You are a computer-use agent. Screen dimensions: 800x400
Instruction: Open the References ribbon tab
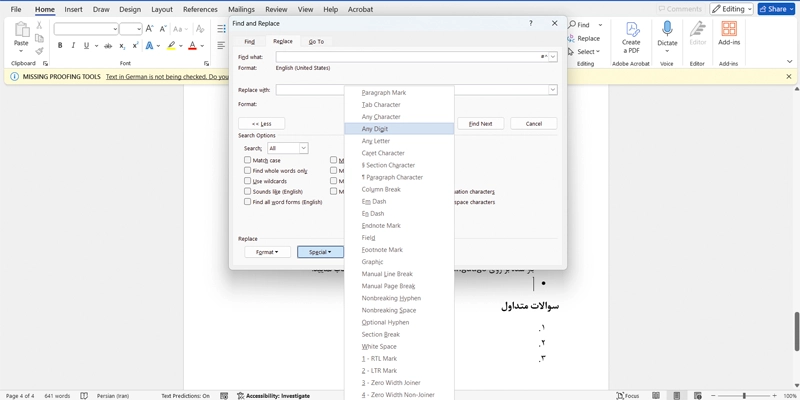click(200, 9)
